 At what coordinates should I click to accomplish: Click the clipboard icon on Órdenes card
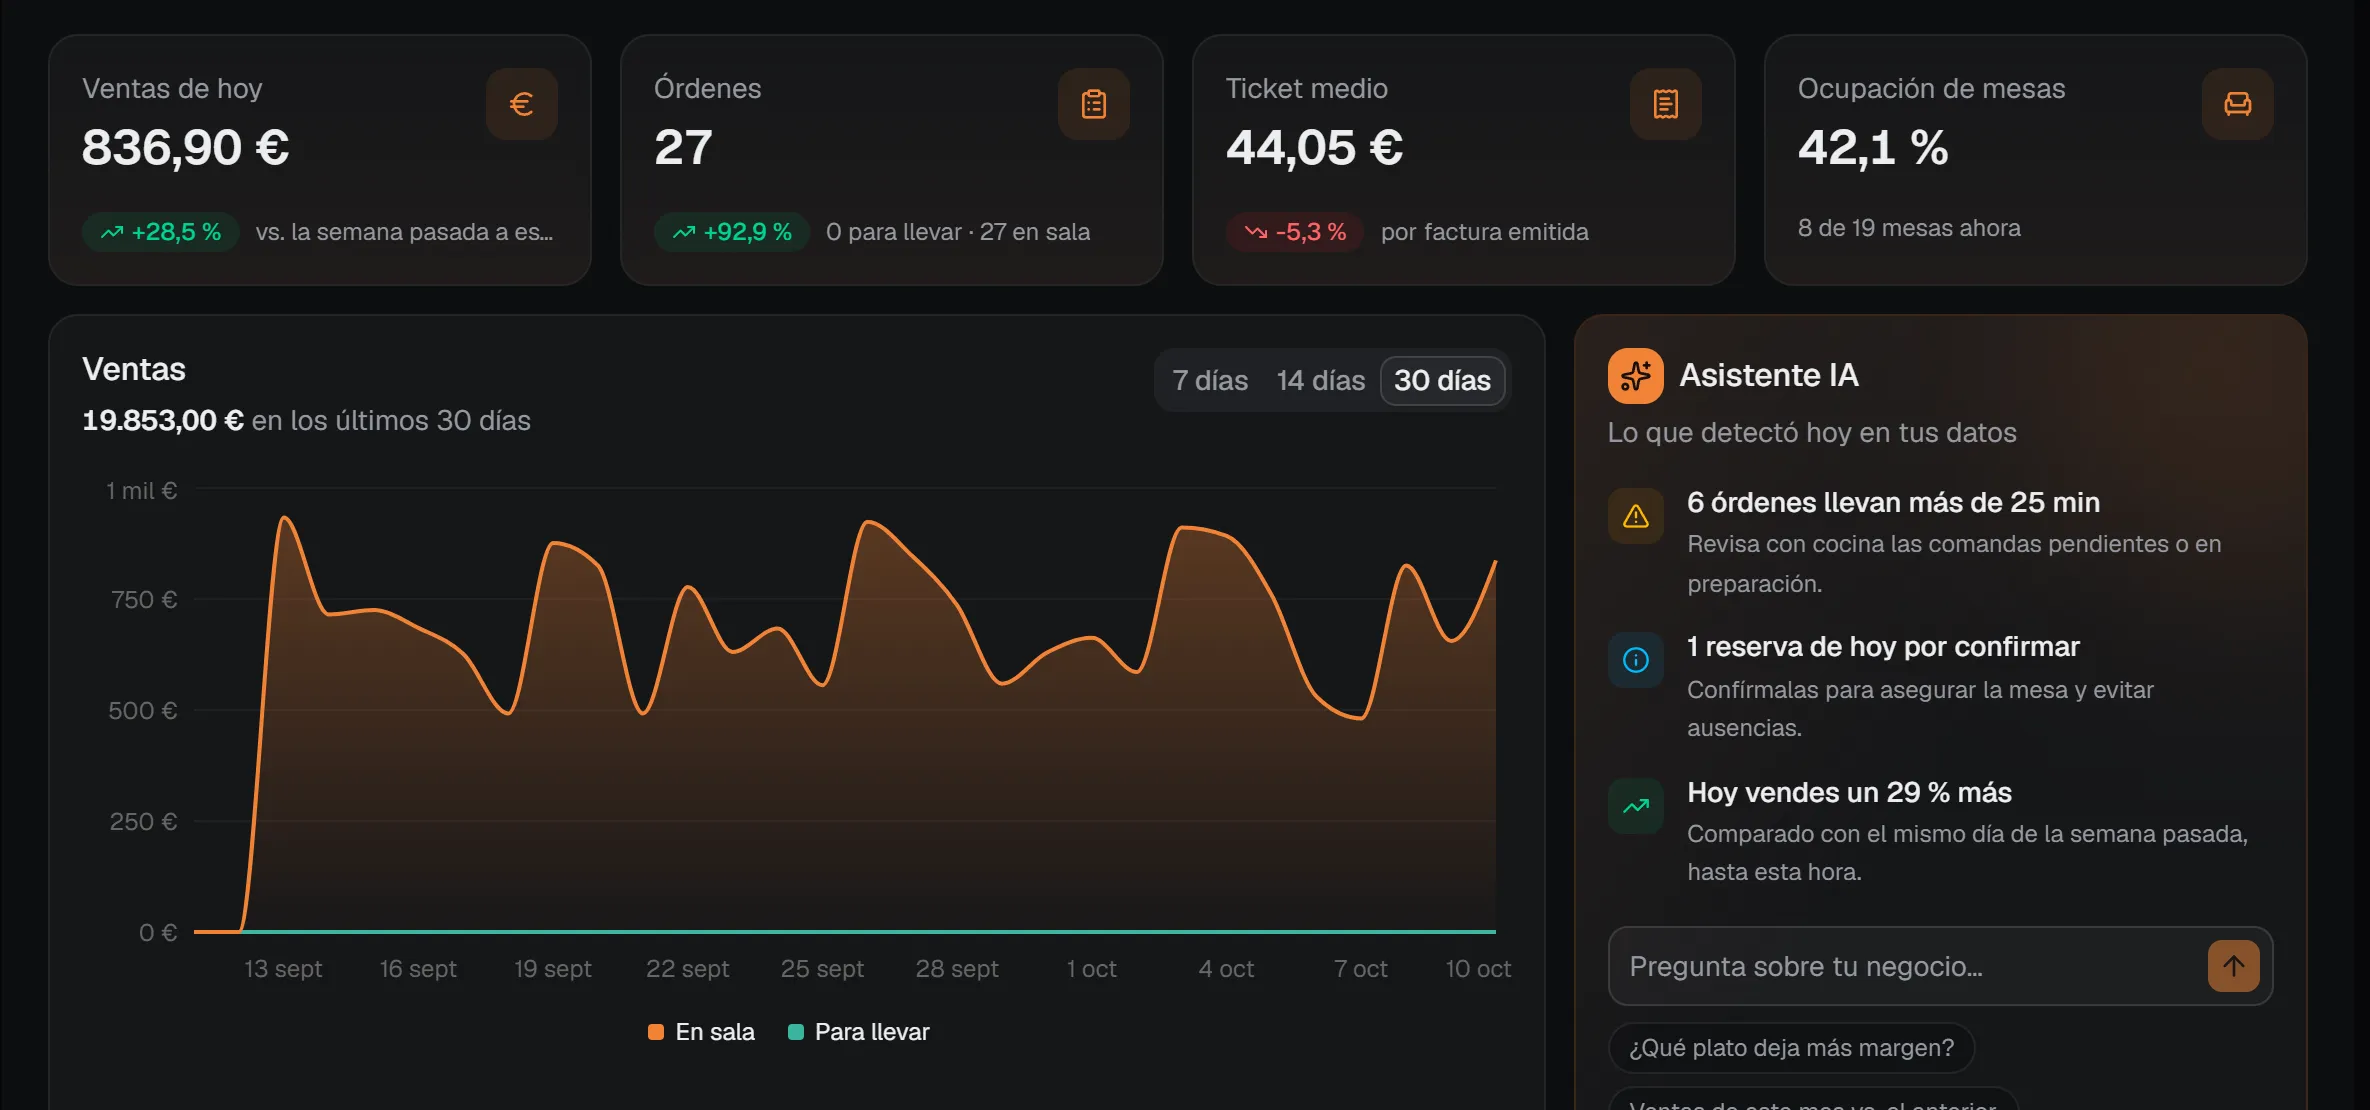tap(1093, 104)
